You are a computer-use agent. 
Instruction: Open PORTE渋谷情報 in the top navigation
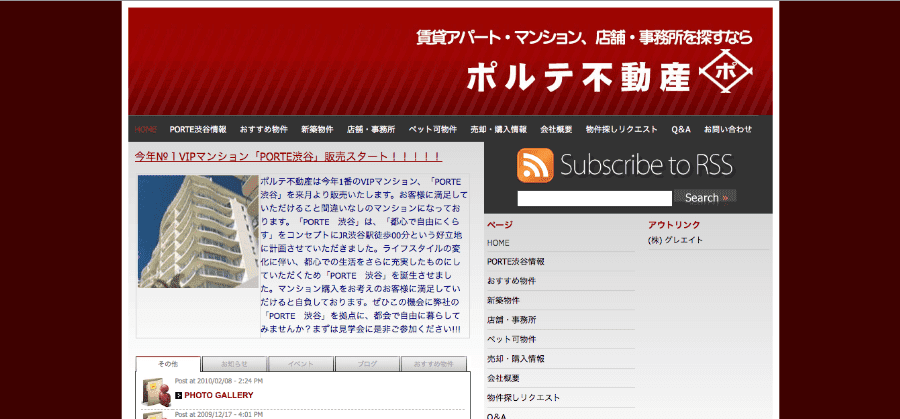198,129
